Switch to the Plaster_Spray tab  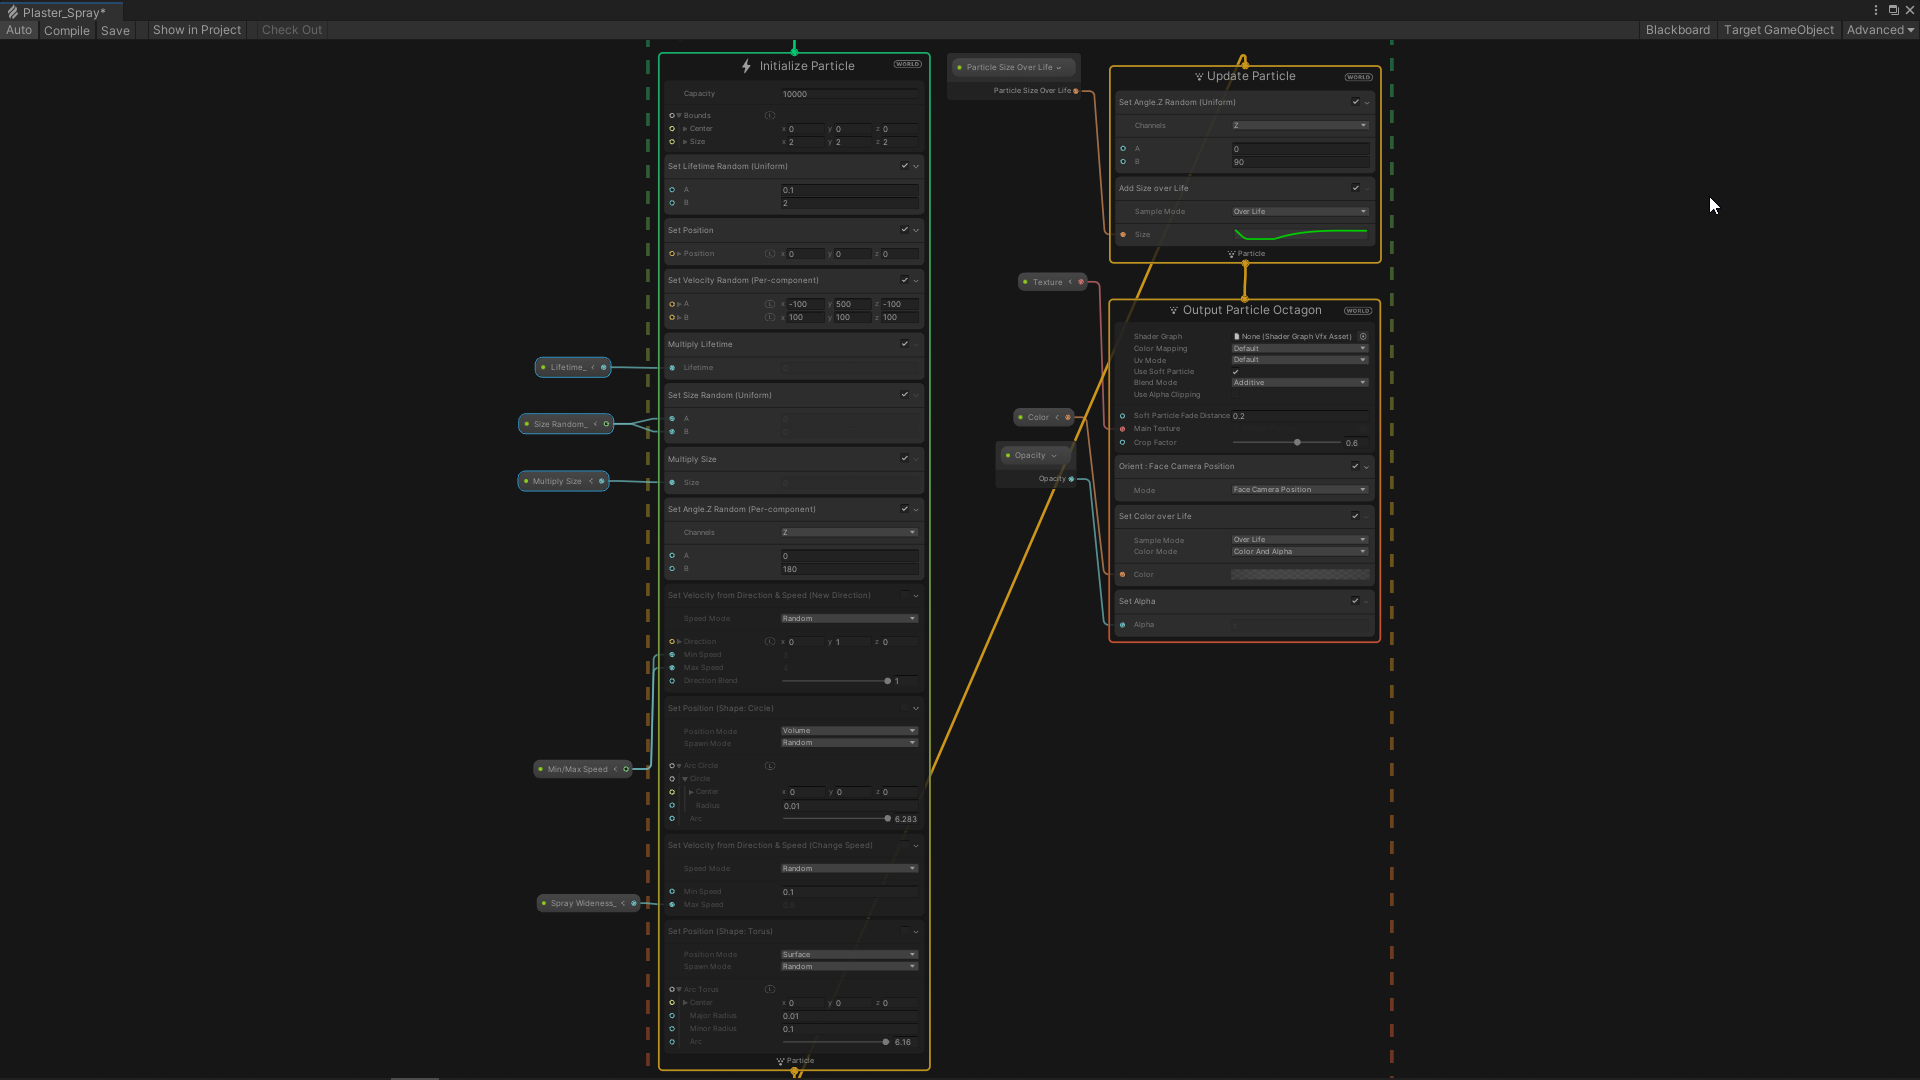pos(60,12)
